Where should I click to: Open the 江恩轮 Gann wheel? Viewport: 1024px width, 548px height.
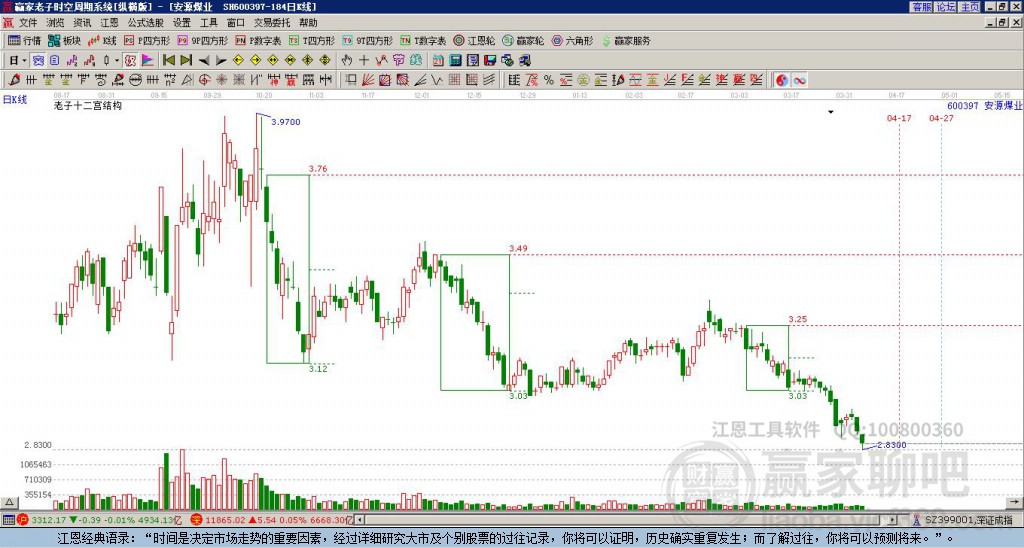[474, 40]
